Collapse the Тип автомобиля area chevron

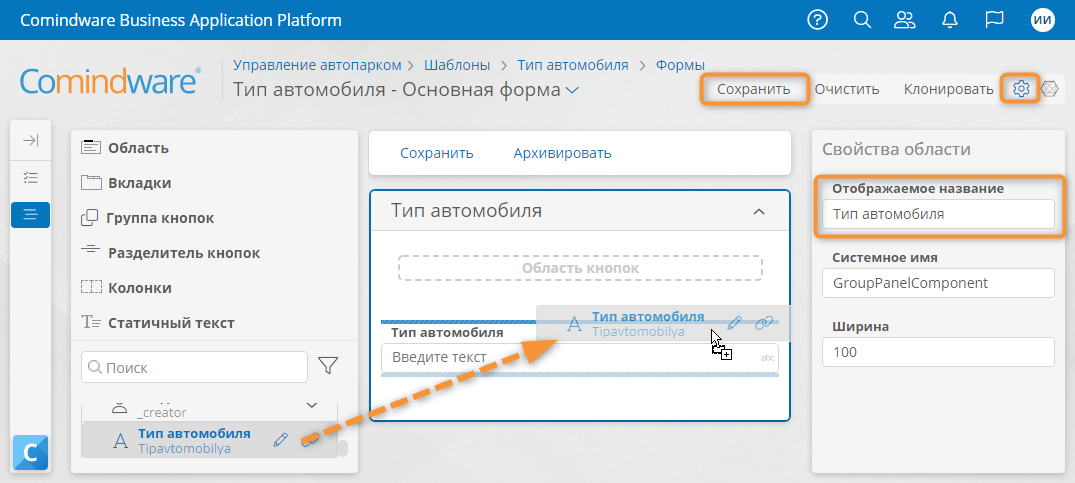pos(759,212)
